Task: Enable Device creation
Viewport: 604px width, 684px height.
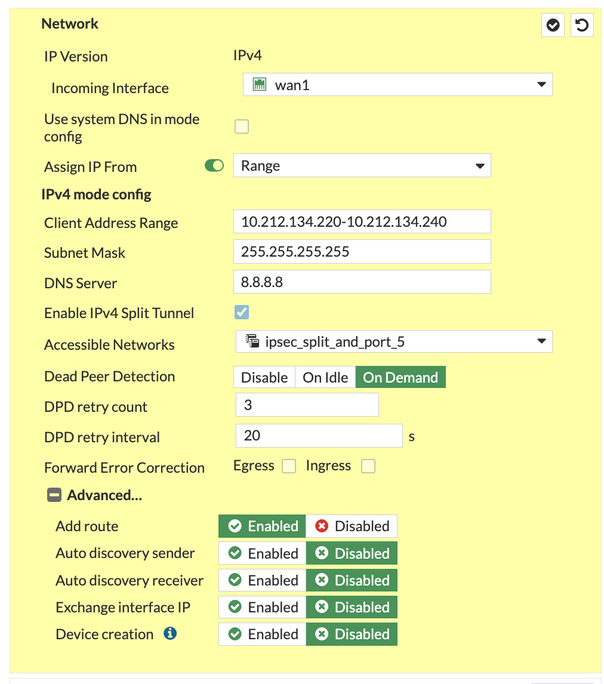Action: pyautogui.click(x=262, y=634)
